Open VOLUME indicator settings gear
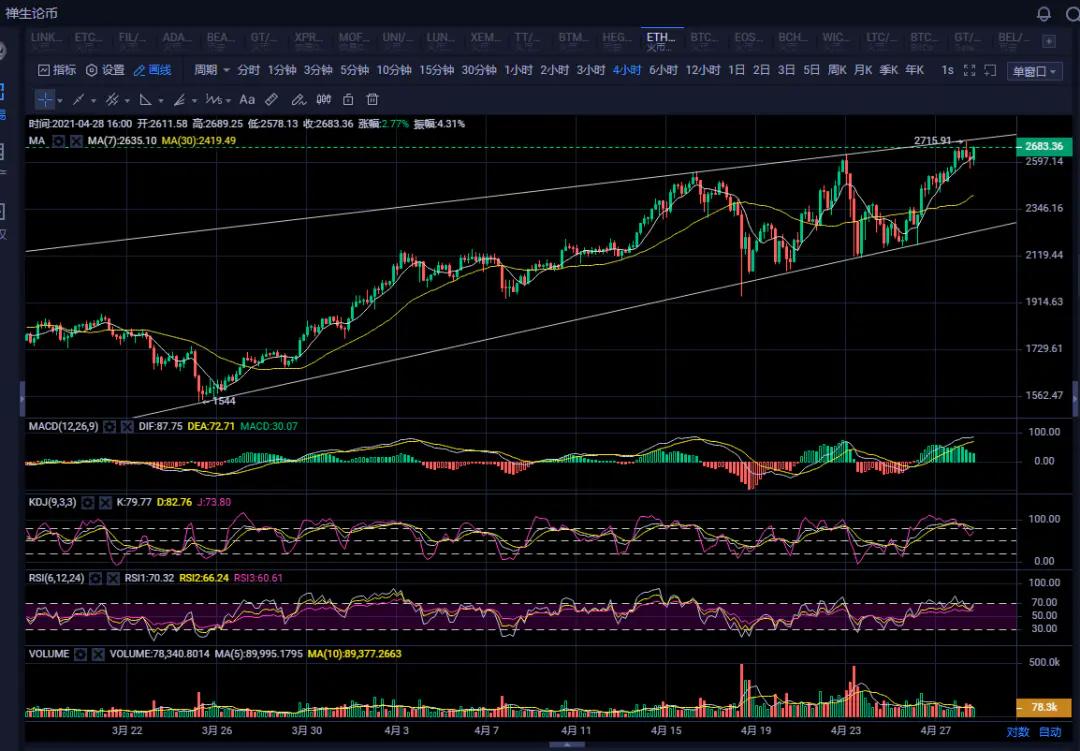 pos(81,654)
